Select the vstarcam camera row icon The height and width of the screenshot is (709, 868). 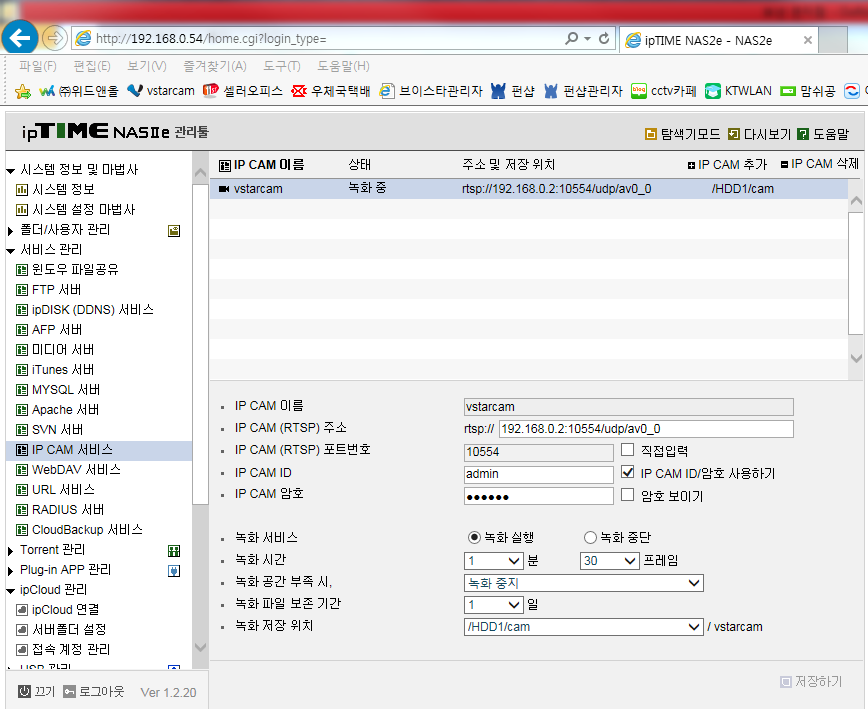(224, 189)
